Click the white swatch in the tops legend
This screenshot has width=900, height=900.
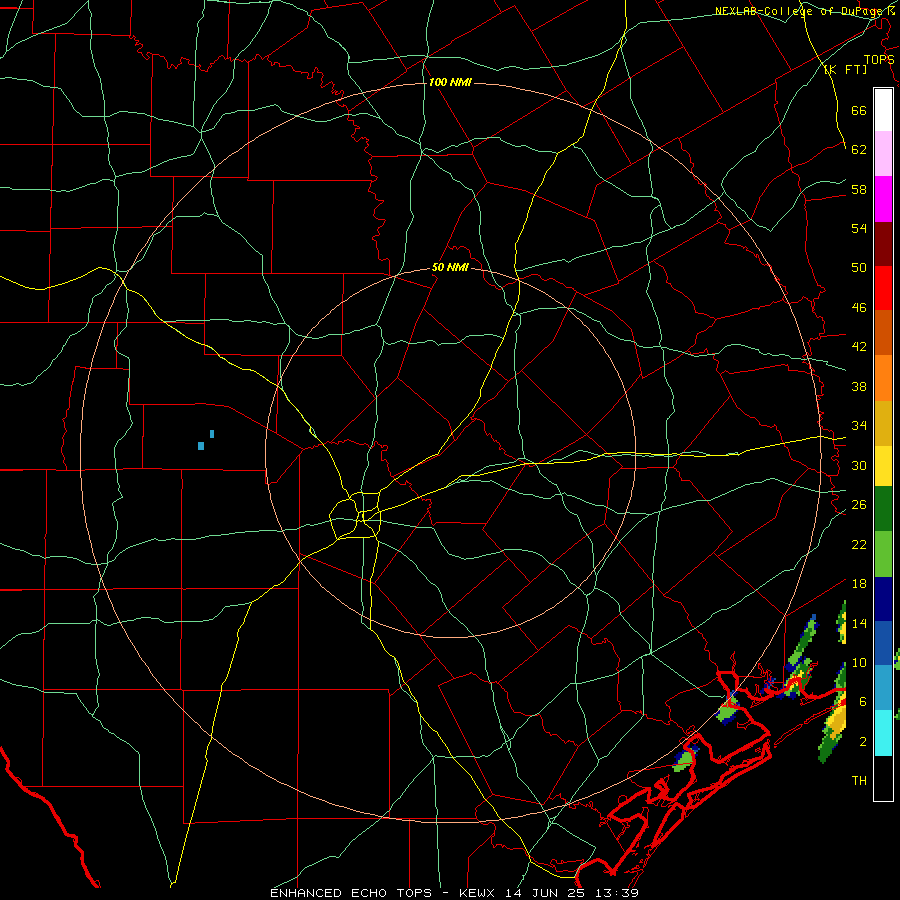pyautogui.click(x=883, y=110)
